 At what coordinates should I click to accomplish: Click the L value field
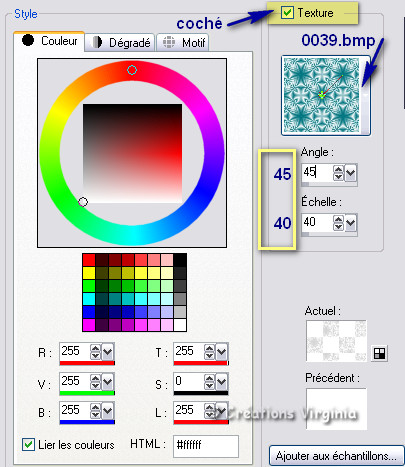(188, 410)
